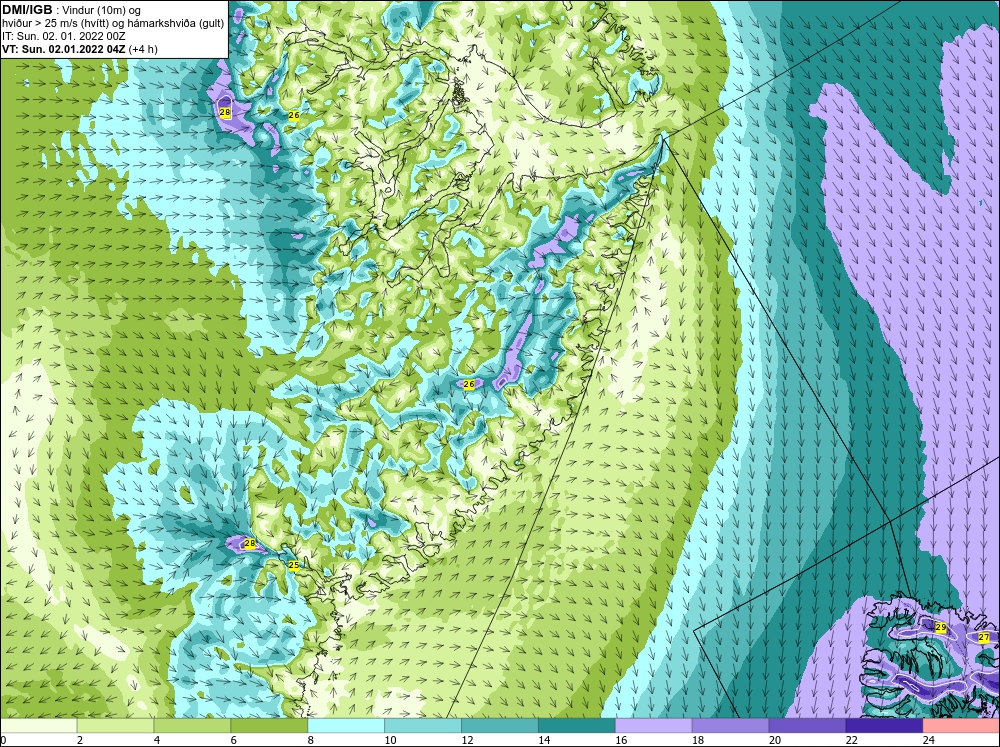Click the legend scale value 6
Image resolution: width=1000 pixels, height=747 pixels.
[233, 740]
